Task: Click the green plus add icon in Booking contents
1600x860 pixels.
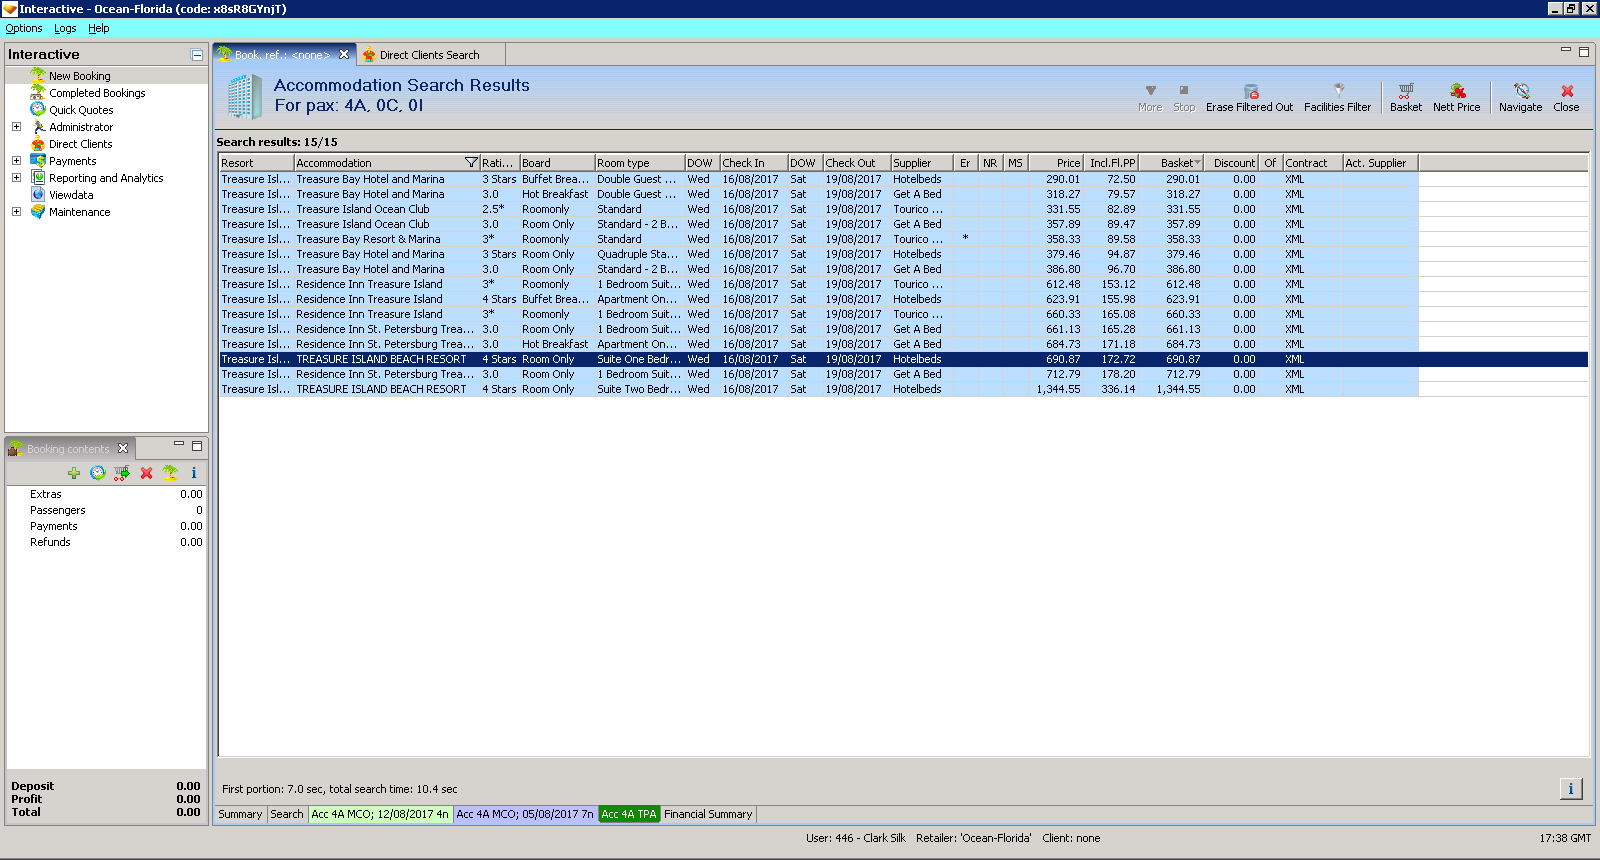Action: [74, 473]
